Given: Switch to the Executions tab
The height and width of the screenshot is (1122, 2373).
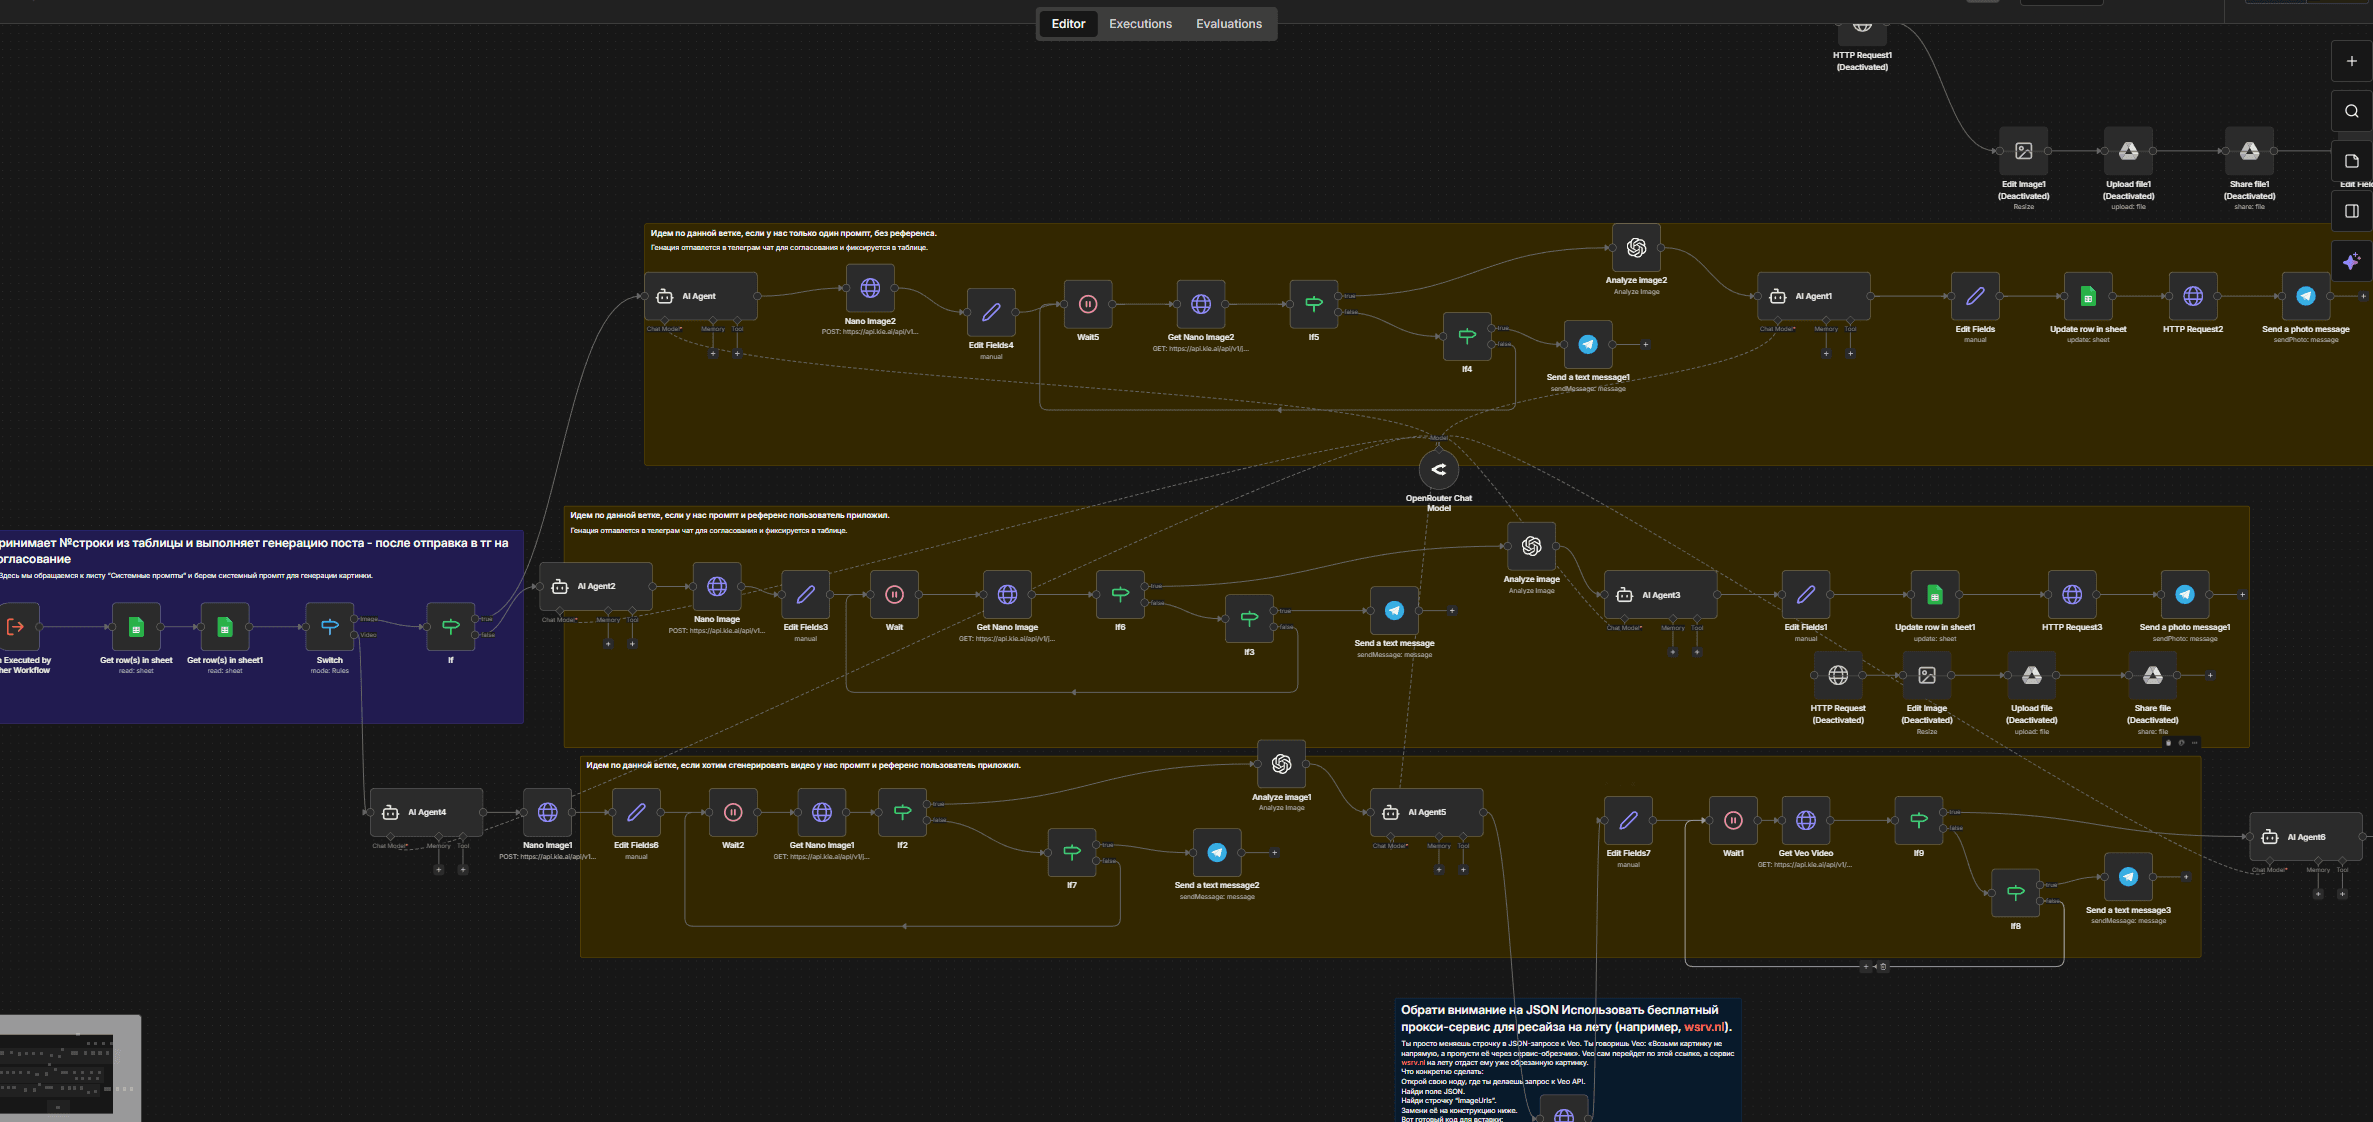Looking at the screenshot, I should [x=1140, y=24].
